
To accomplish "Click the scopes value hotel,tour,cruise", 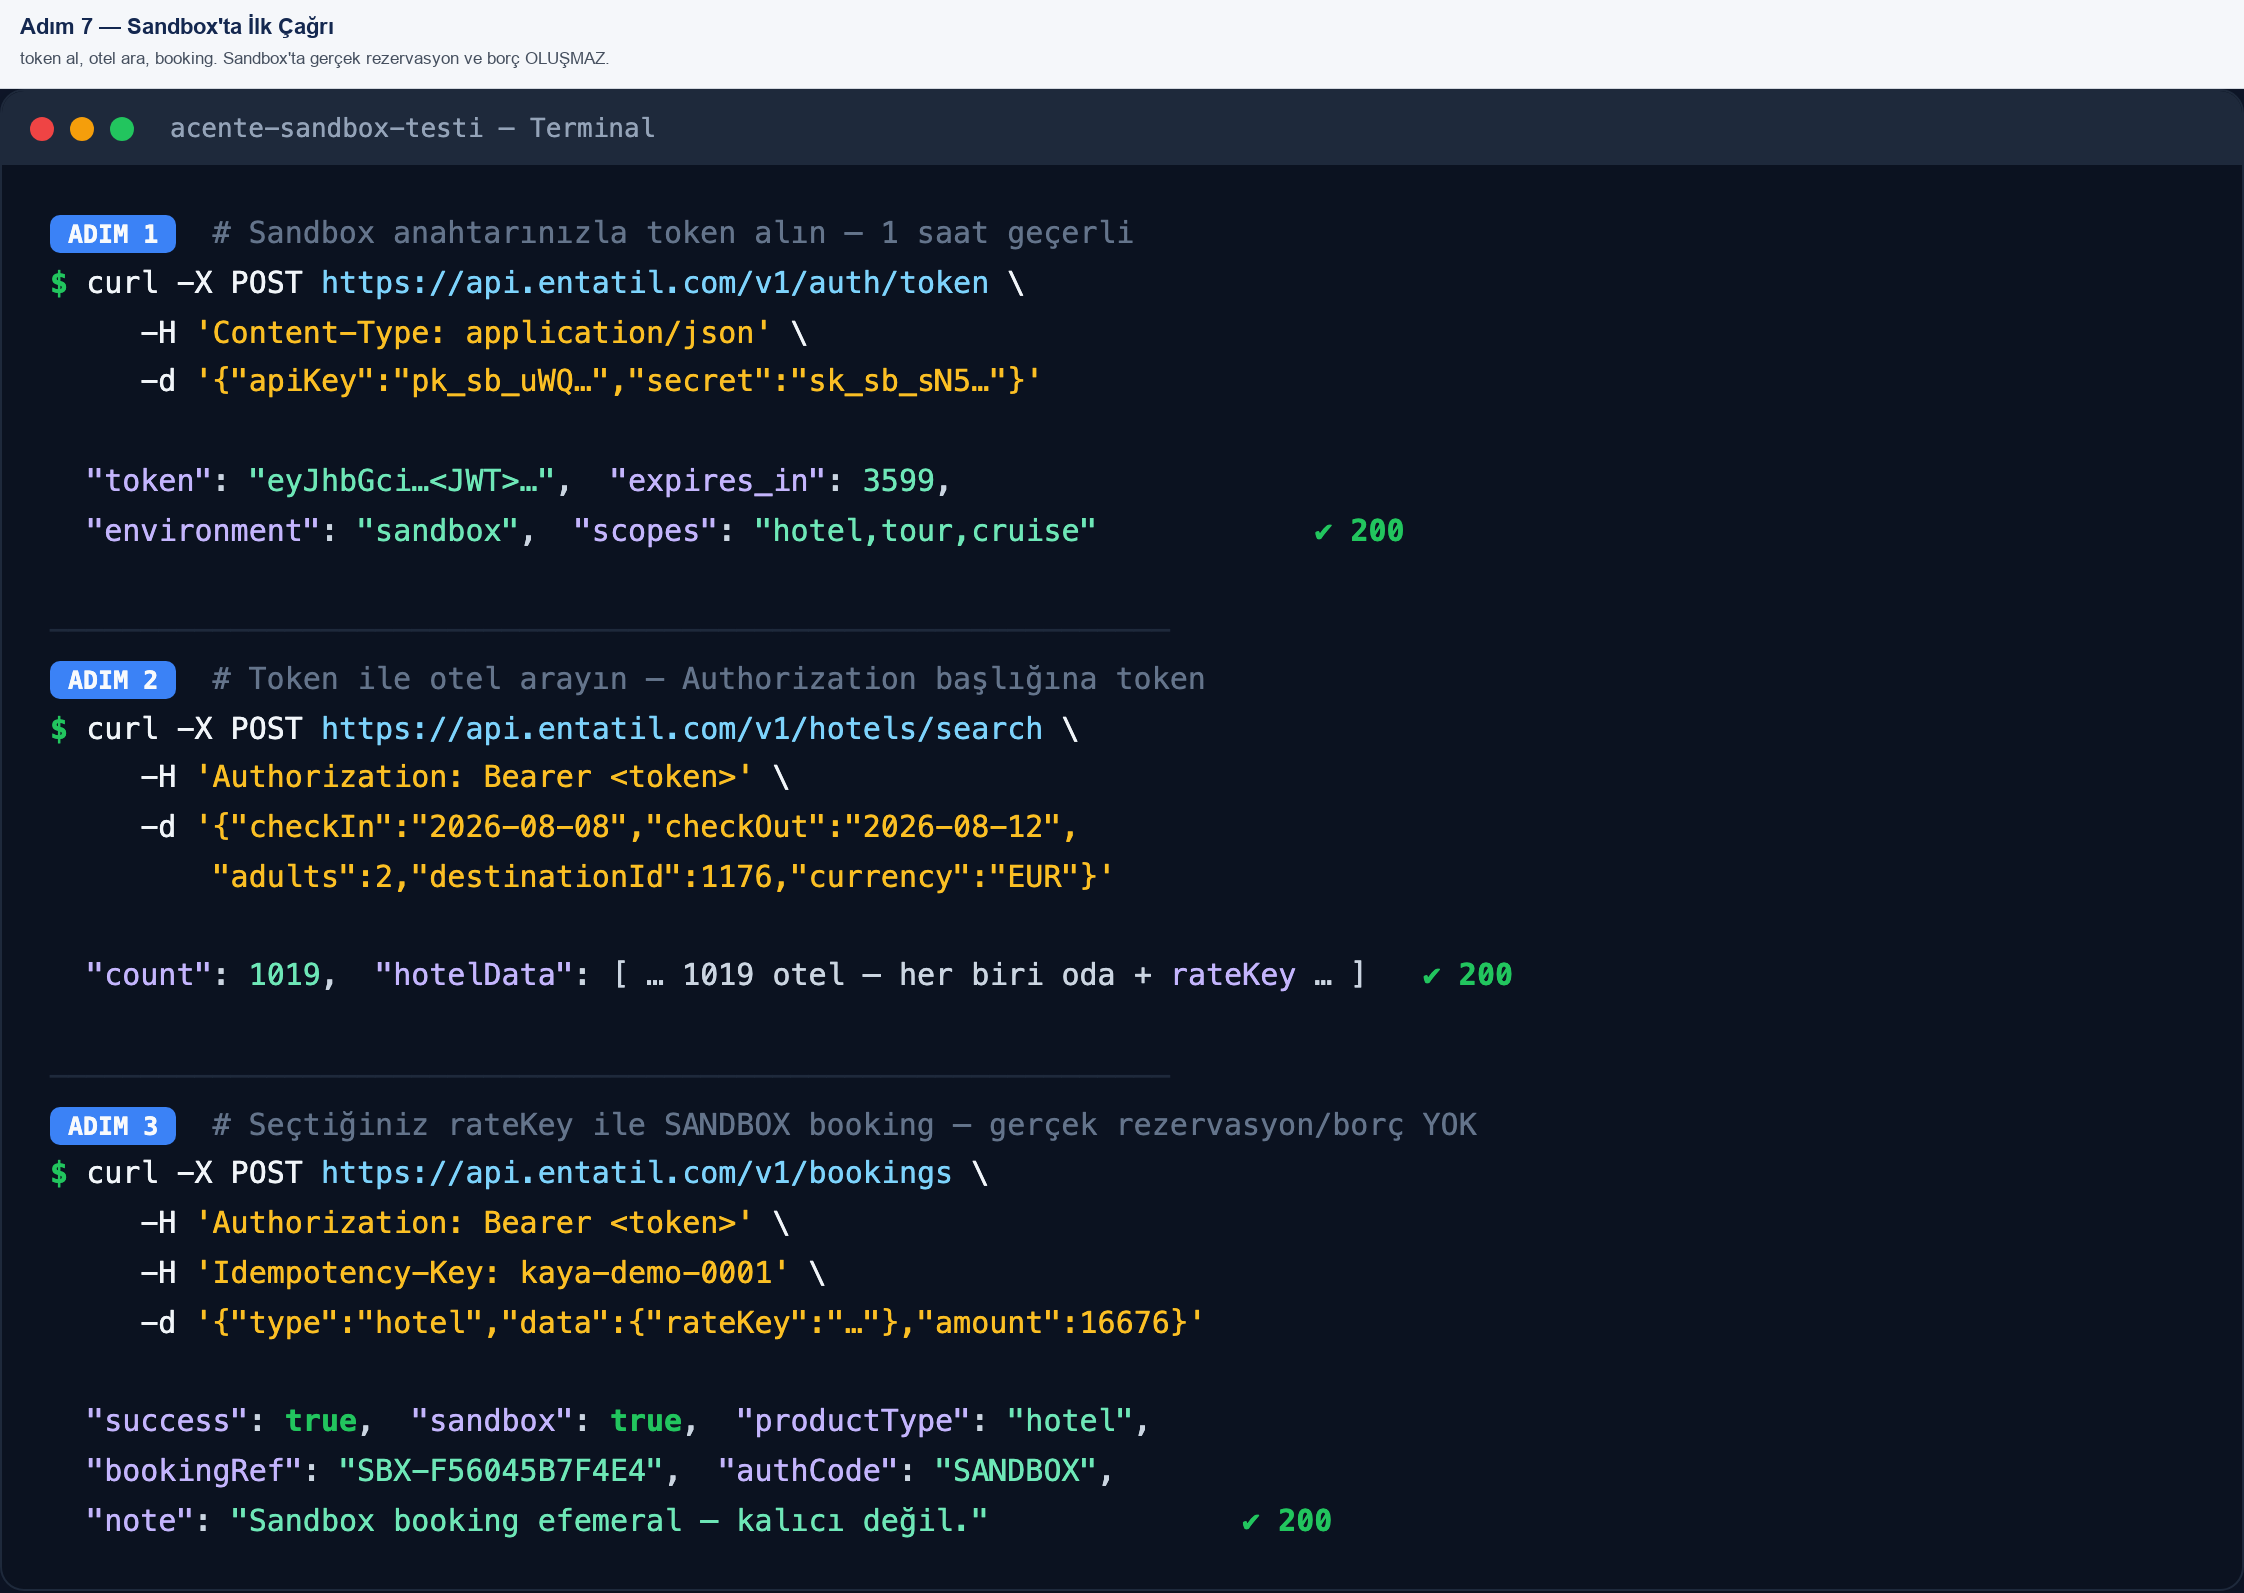I will [925, 531].
